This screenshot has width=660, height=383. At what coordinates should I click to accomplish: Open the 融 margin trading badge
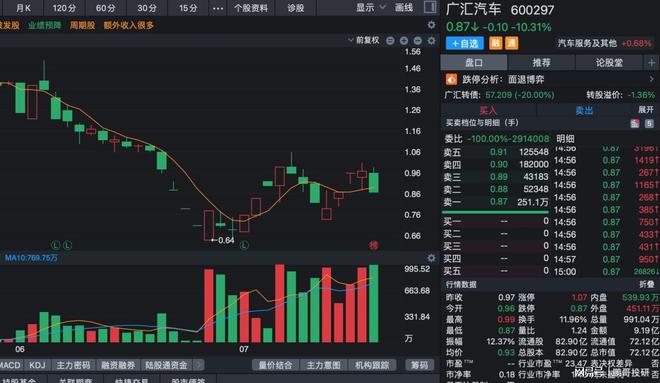pos(495,43)
